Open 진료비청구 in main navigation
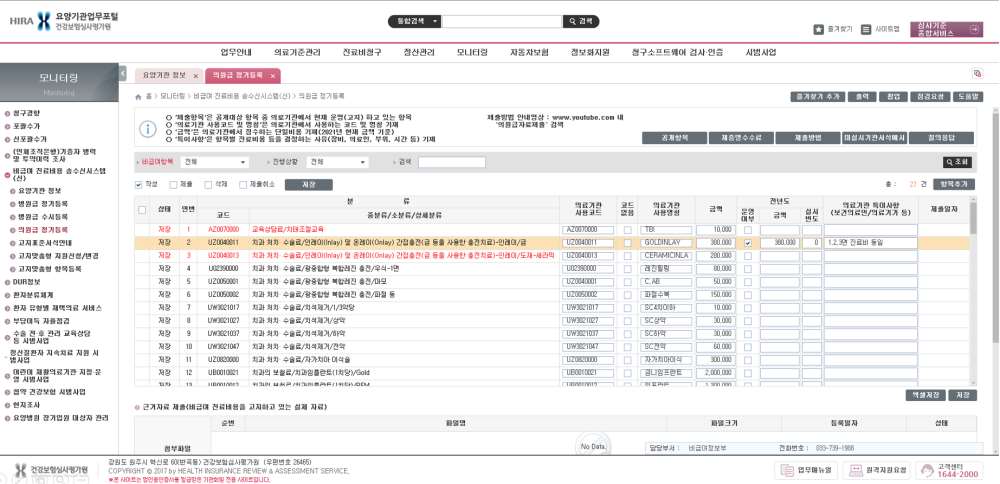Viewport: 1000px width, 484px height. pyautogui.click(x=362, y=52)
